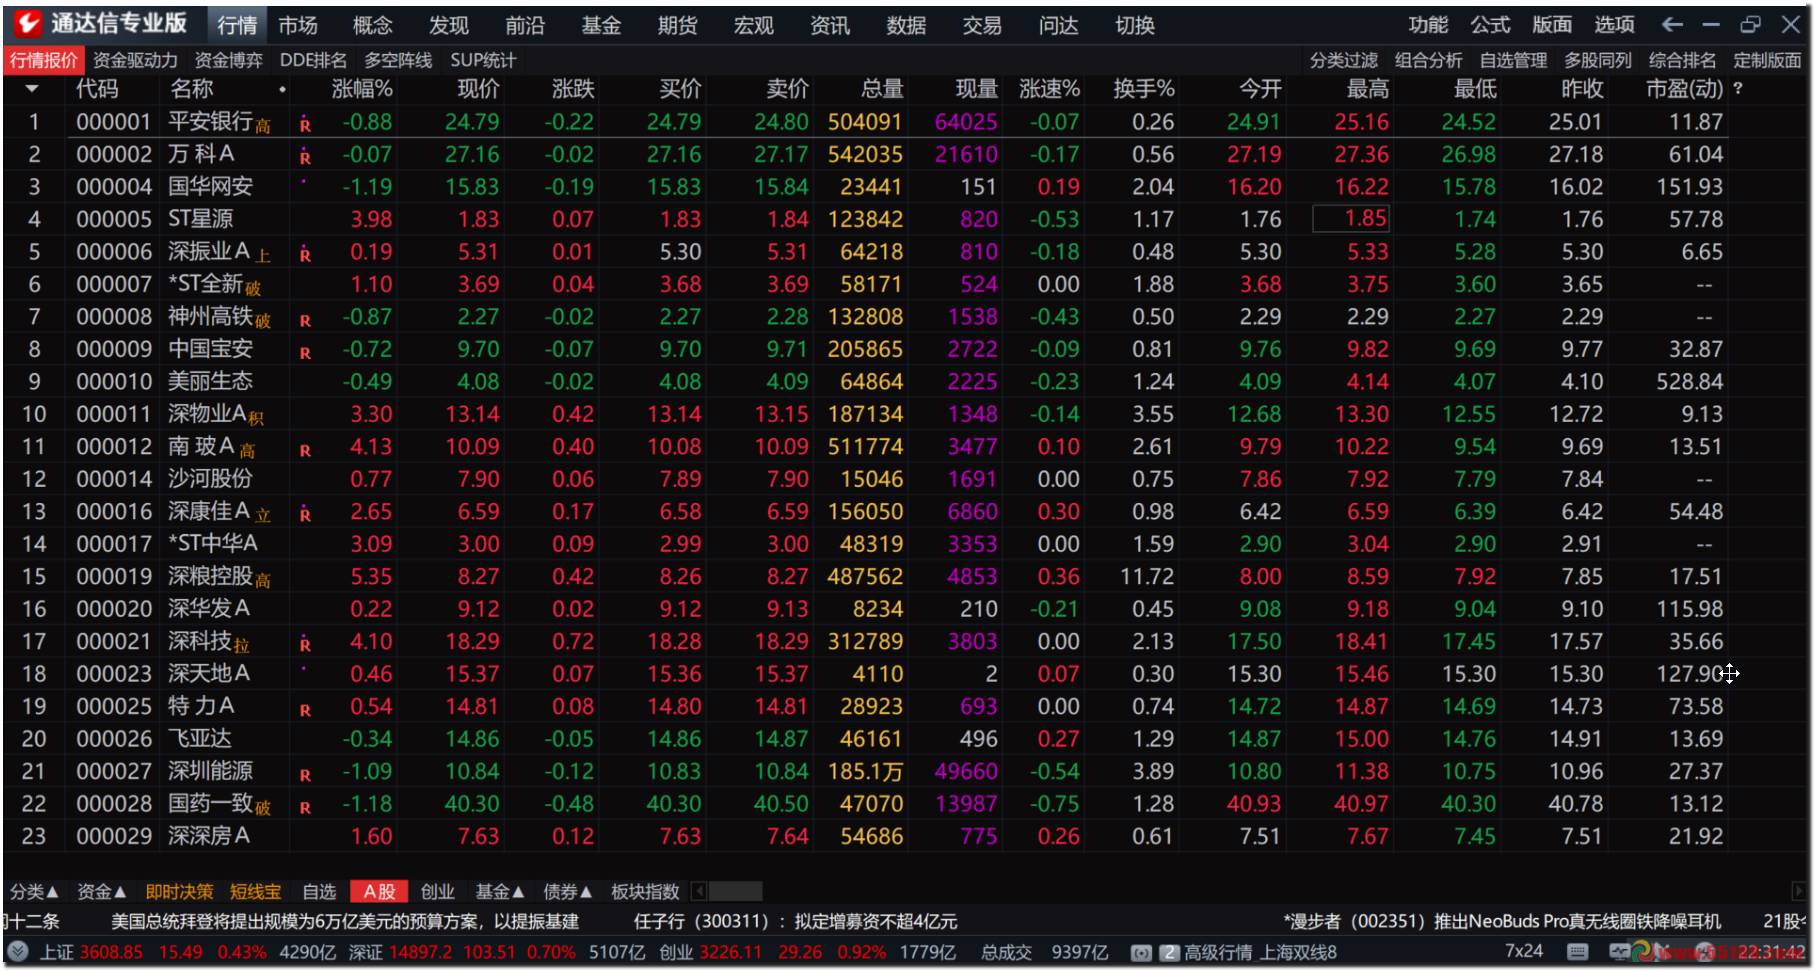Select the 国药一致 stock name
Screen dimensions: 1816x971
(x=210, y=803)
